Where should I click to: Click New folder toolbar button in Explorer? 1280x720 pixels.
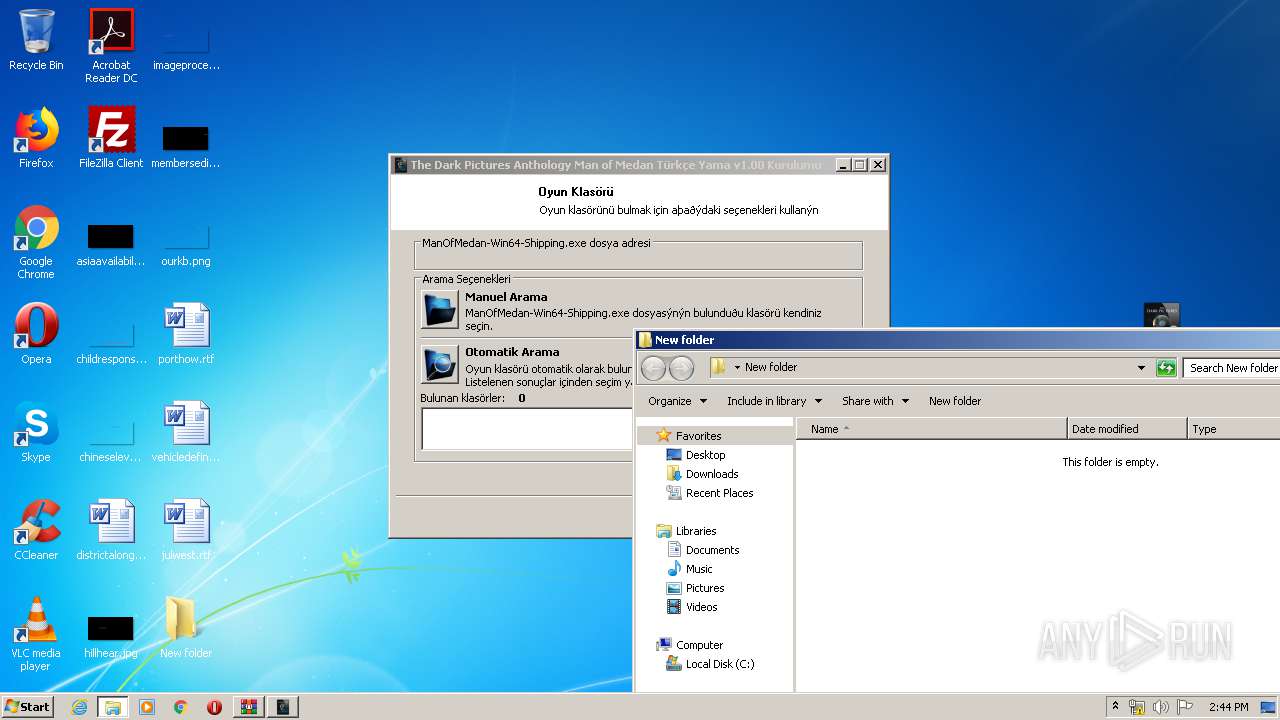955,401
